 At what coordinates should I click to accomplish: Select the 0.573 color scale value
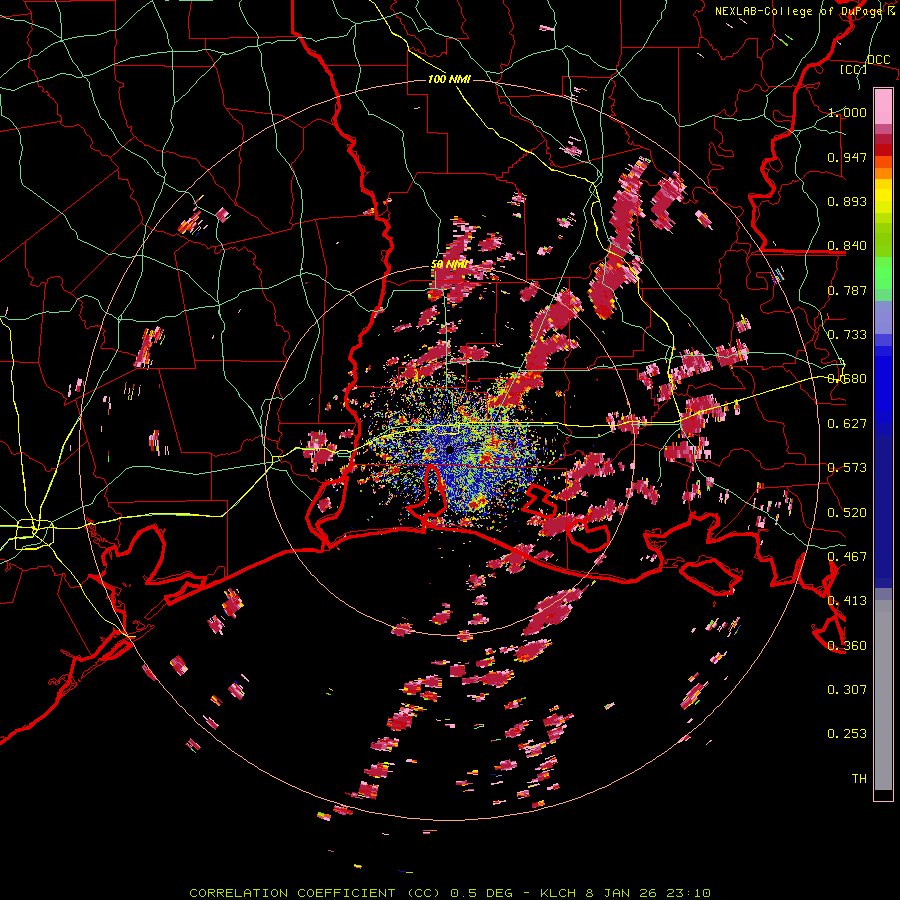[x=847, y=468]
